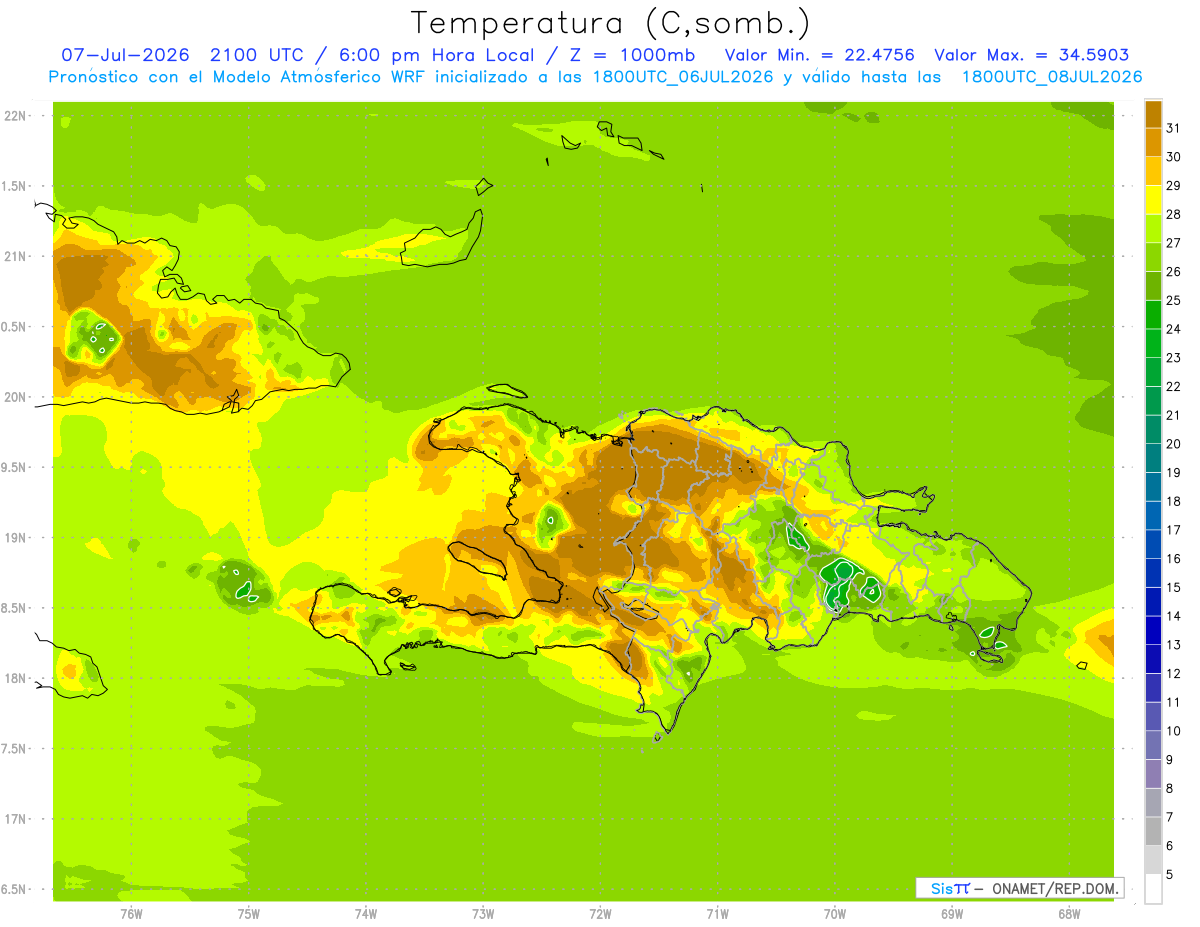Viewport: 1200px width, 927px height.
Task: Pick the golden legend band between 29 and 30
Action: click(1153, 171)
